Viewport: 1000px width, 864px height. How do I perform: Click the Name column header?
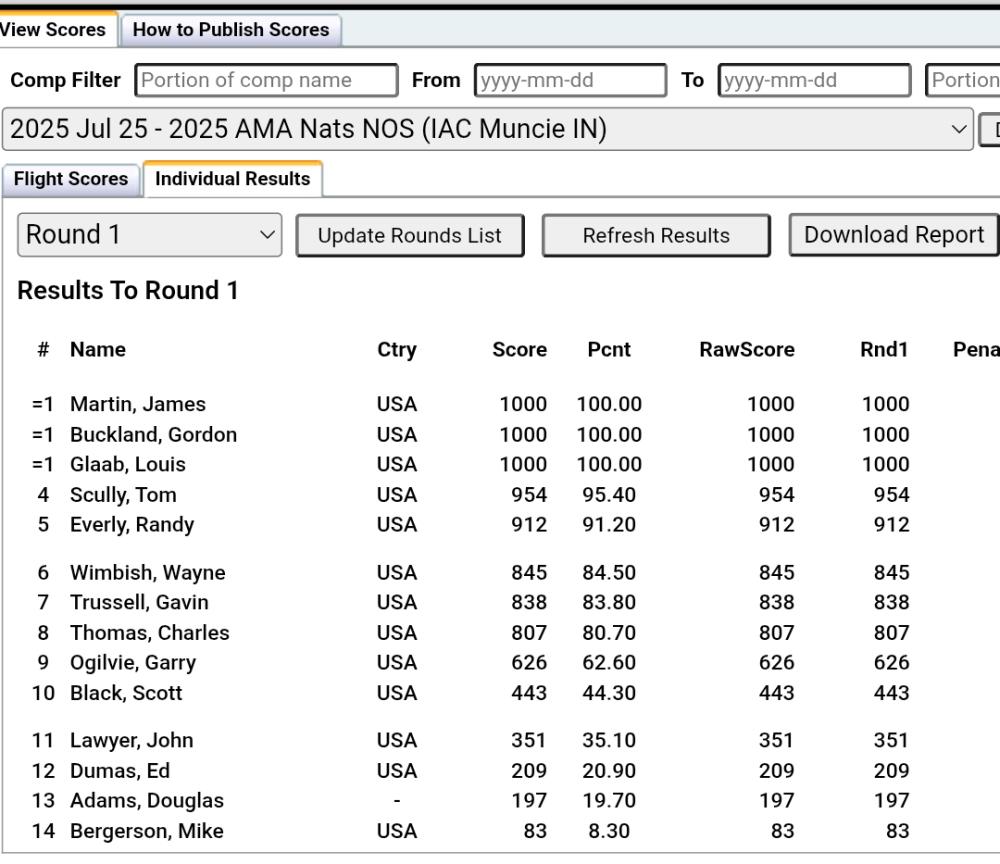tap(98, 349)
